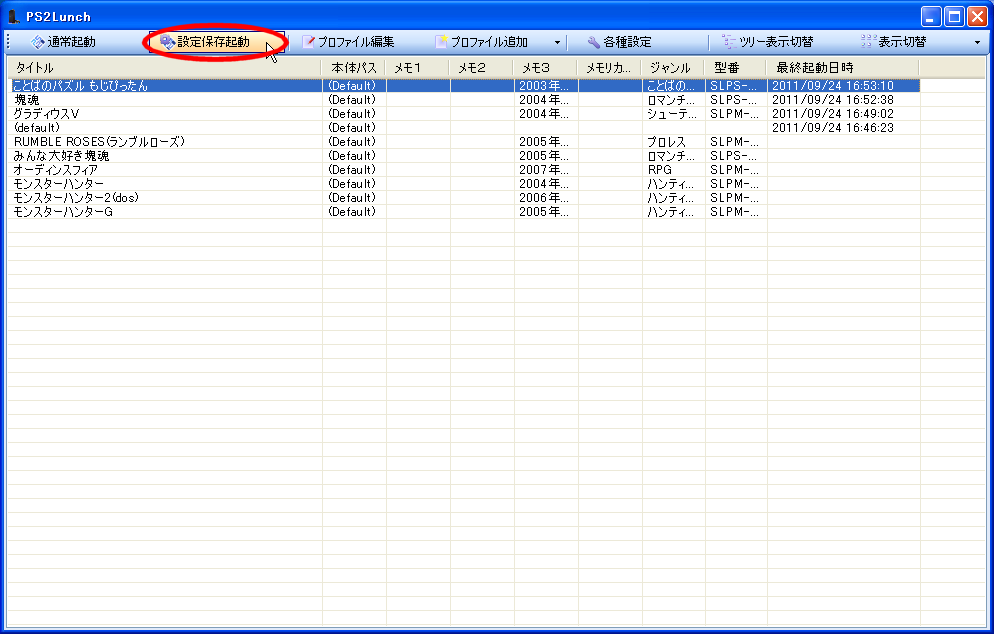The width and height of the screenshot is (994, 634).
Task: Click ハンティ... genre cell in モンスターハンターG row
Action: coord(671,211)
